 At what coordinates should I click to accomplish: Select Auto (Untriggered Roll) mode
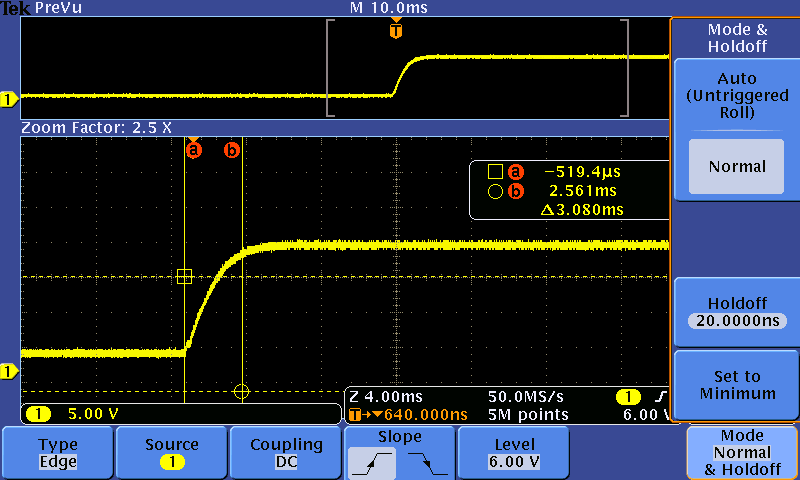pyautogui.click(x=736, y=95)
